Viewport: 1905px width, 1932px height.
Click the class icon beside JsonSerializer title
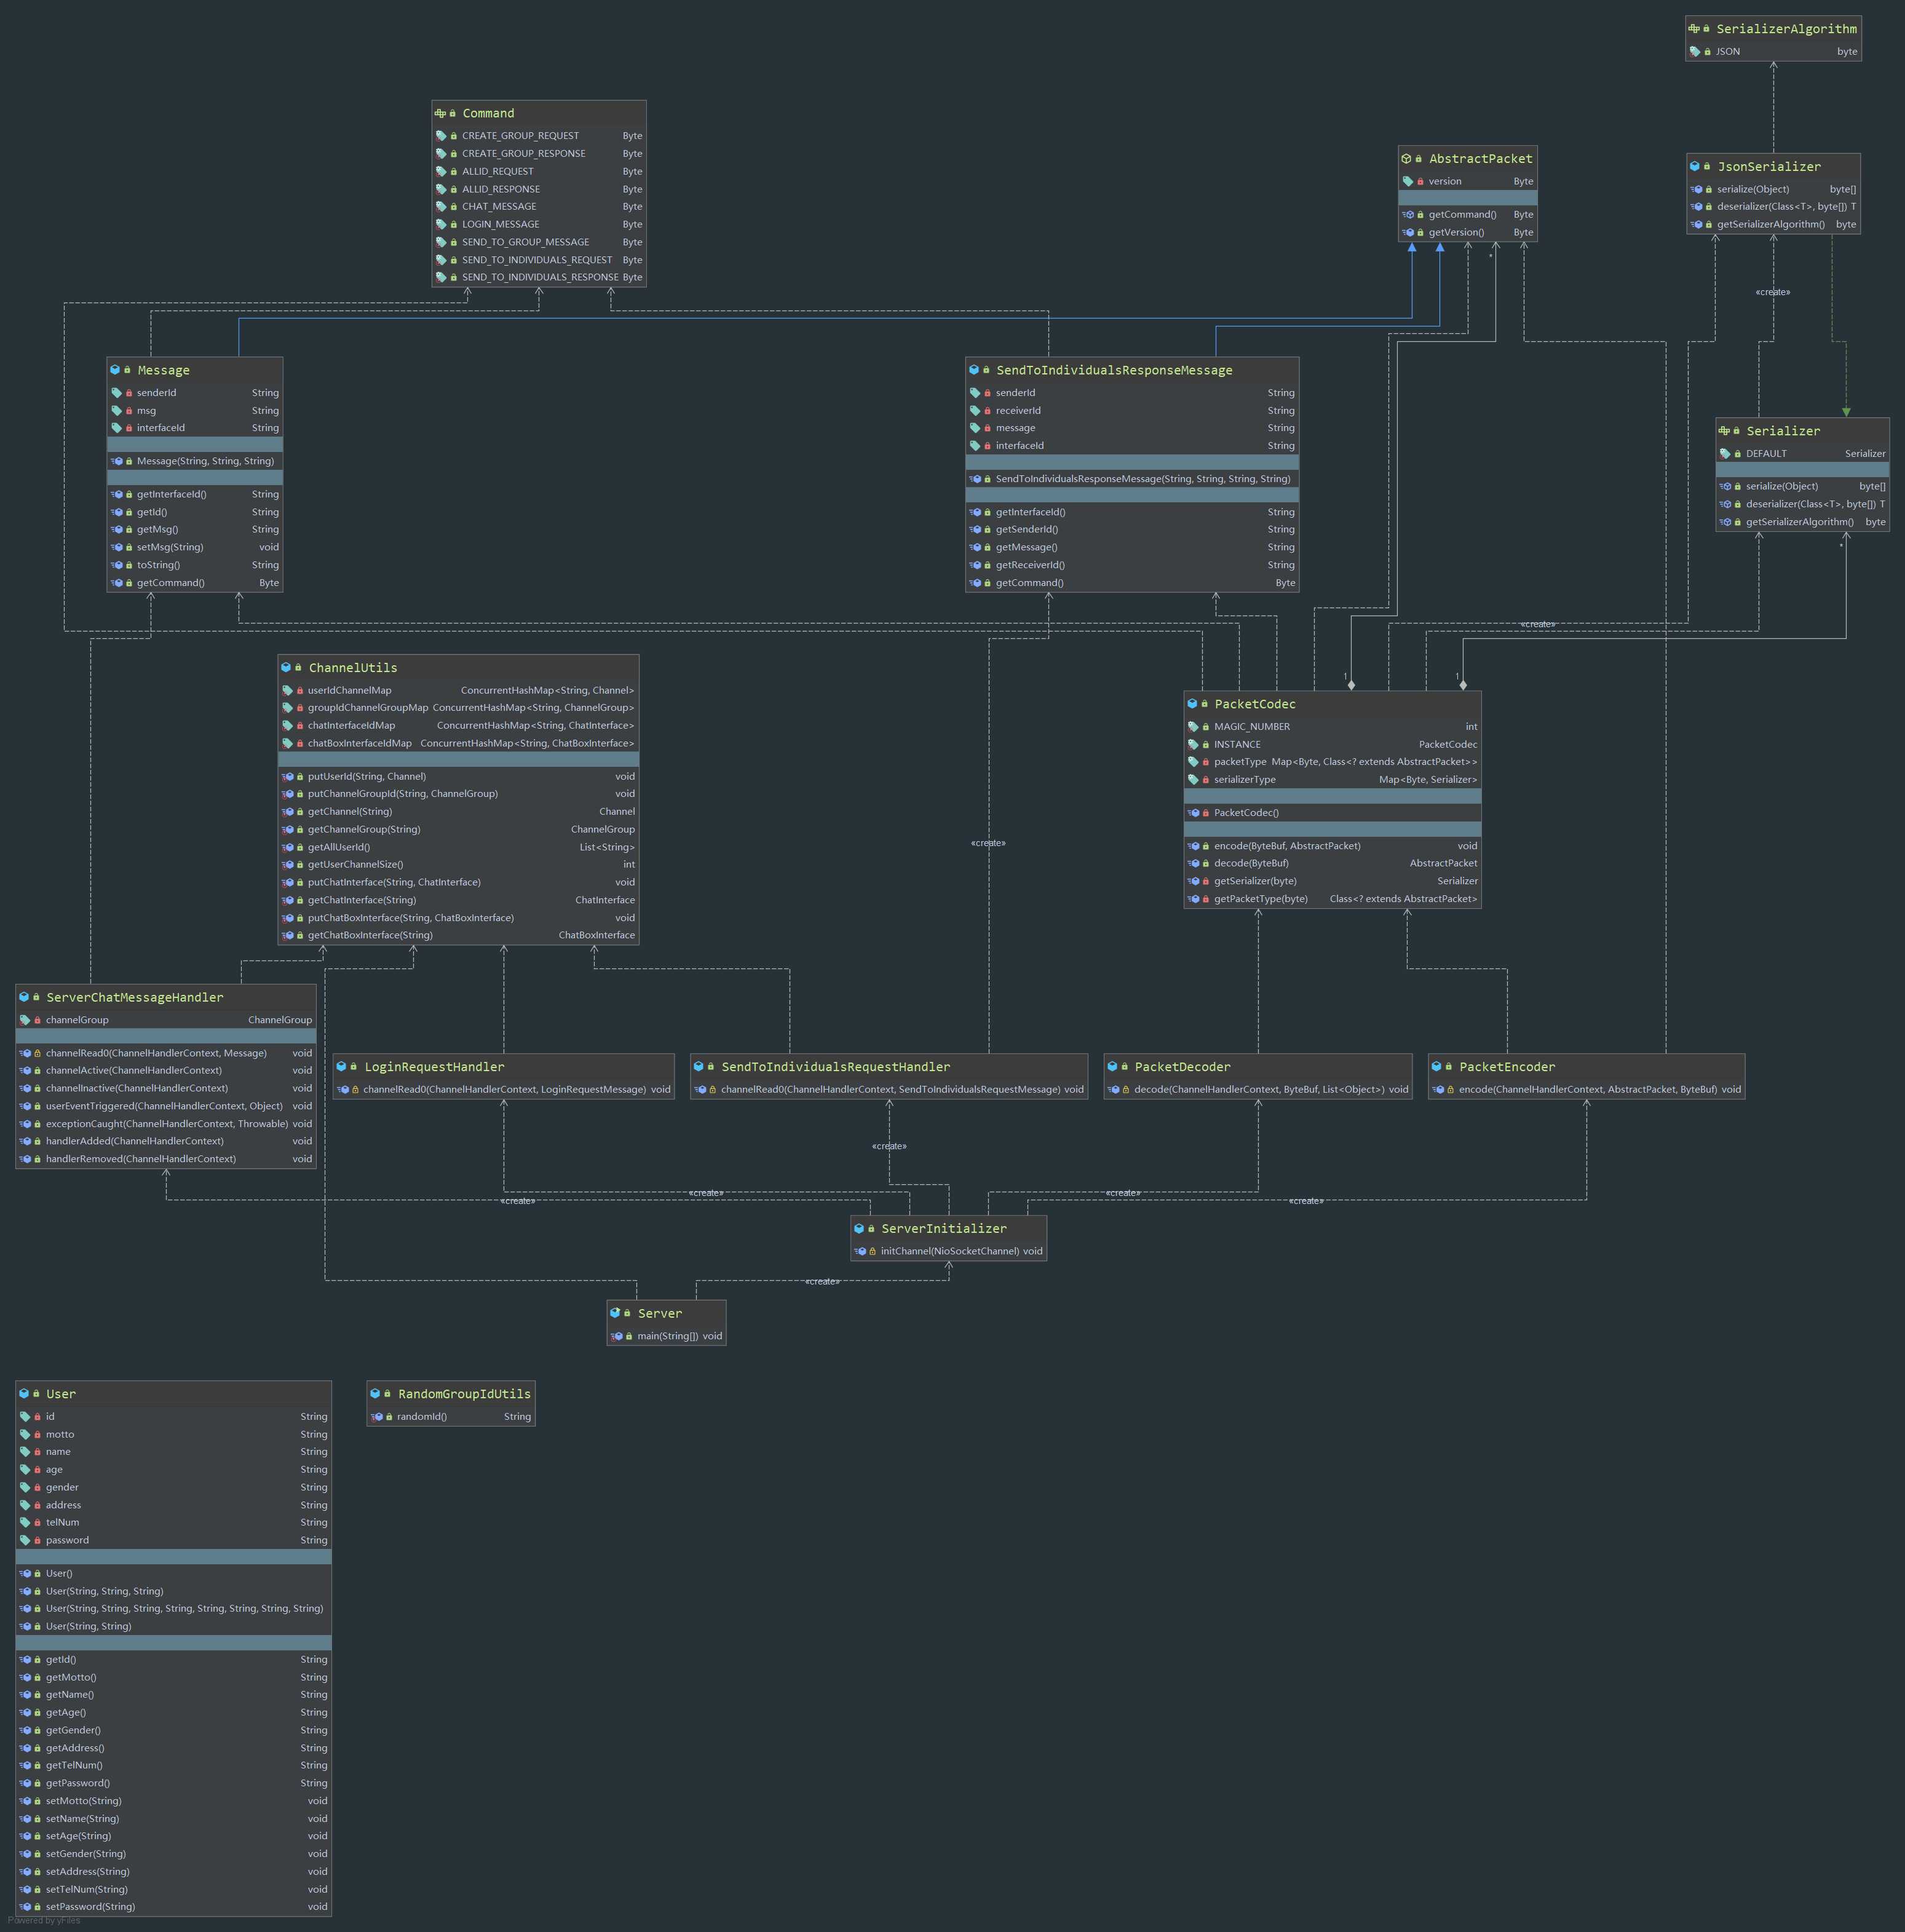click(1695, 166)
